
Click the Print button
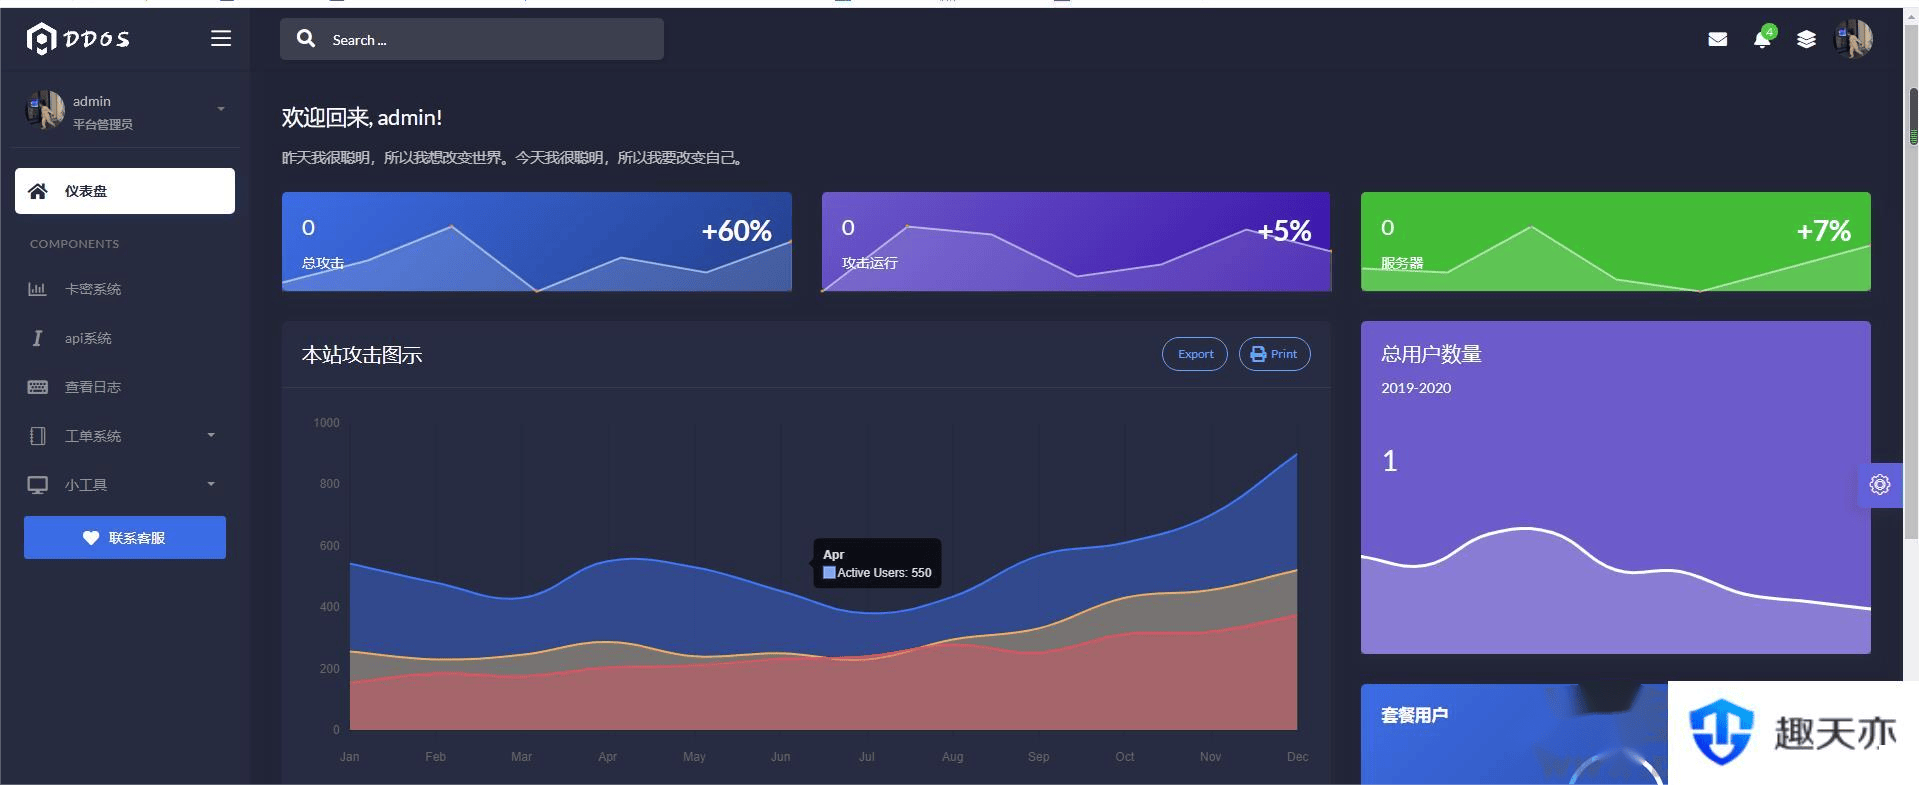pyautogui.click(x=1275, y=354)
